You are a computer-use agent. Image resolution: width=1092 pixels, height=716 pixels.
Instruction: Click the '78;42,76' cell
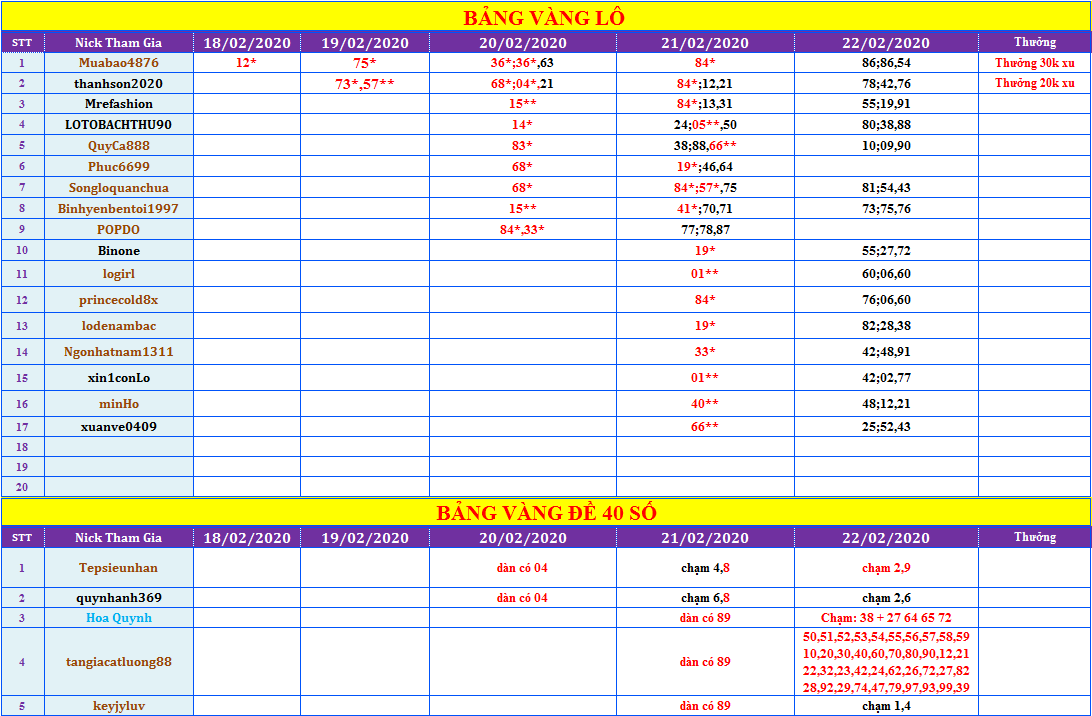(x=886, y=84)
